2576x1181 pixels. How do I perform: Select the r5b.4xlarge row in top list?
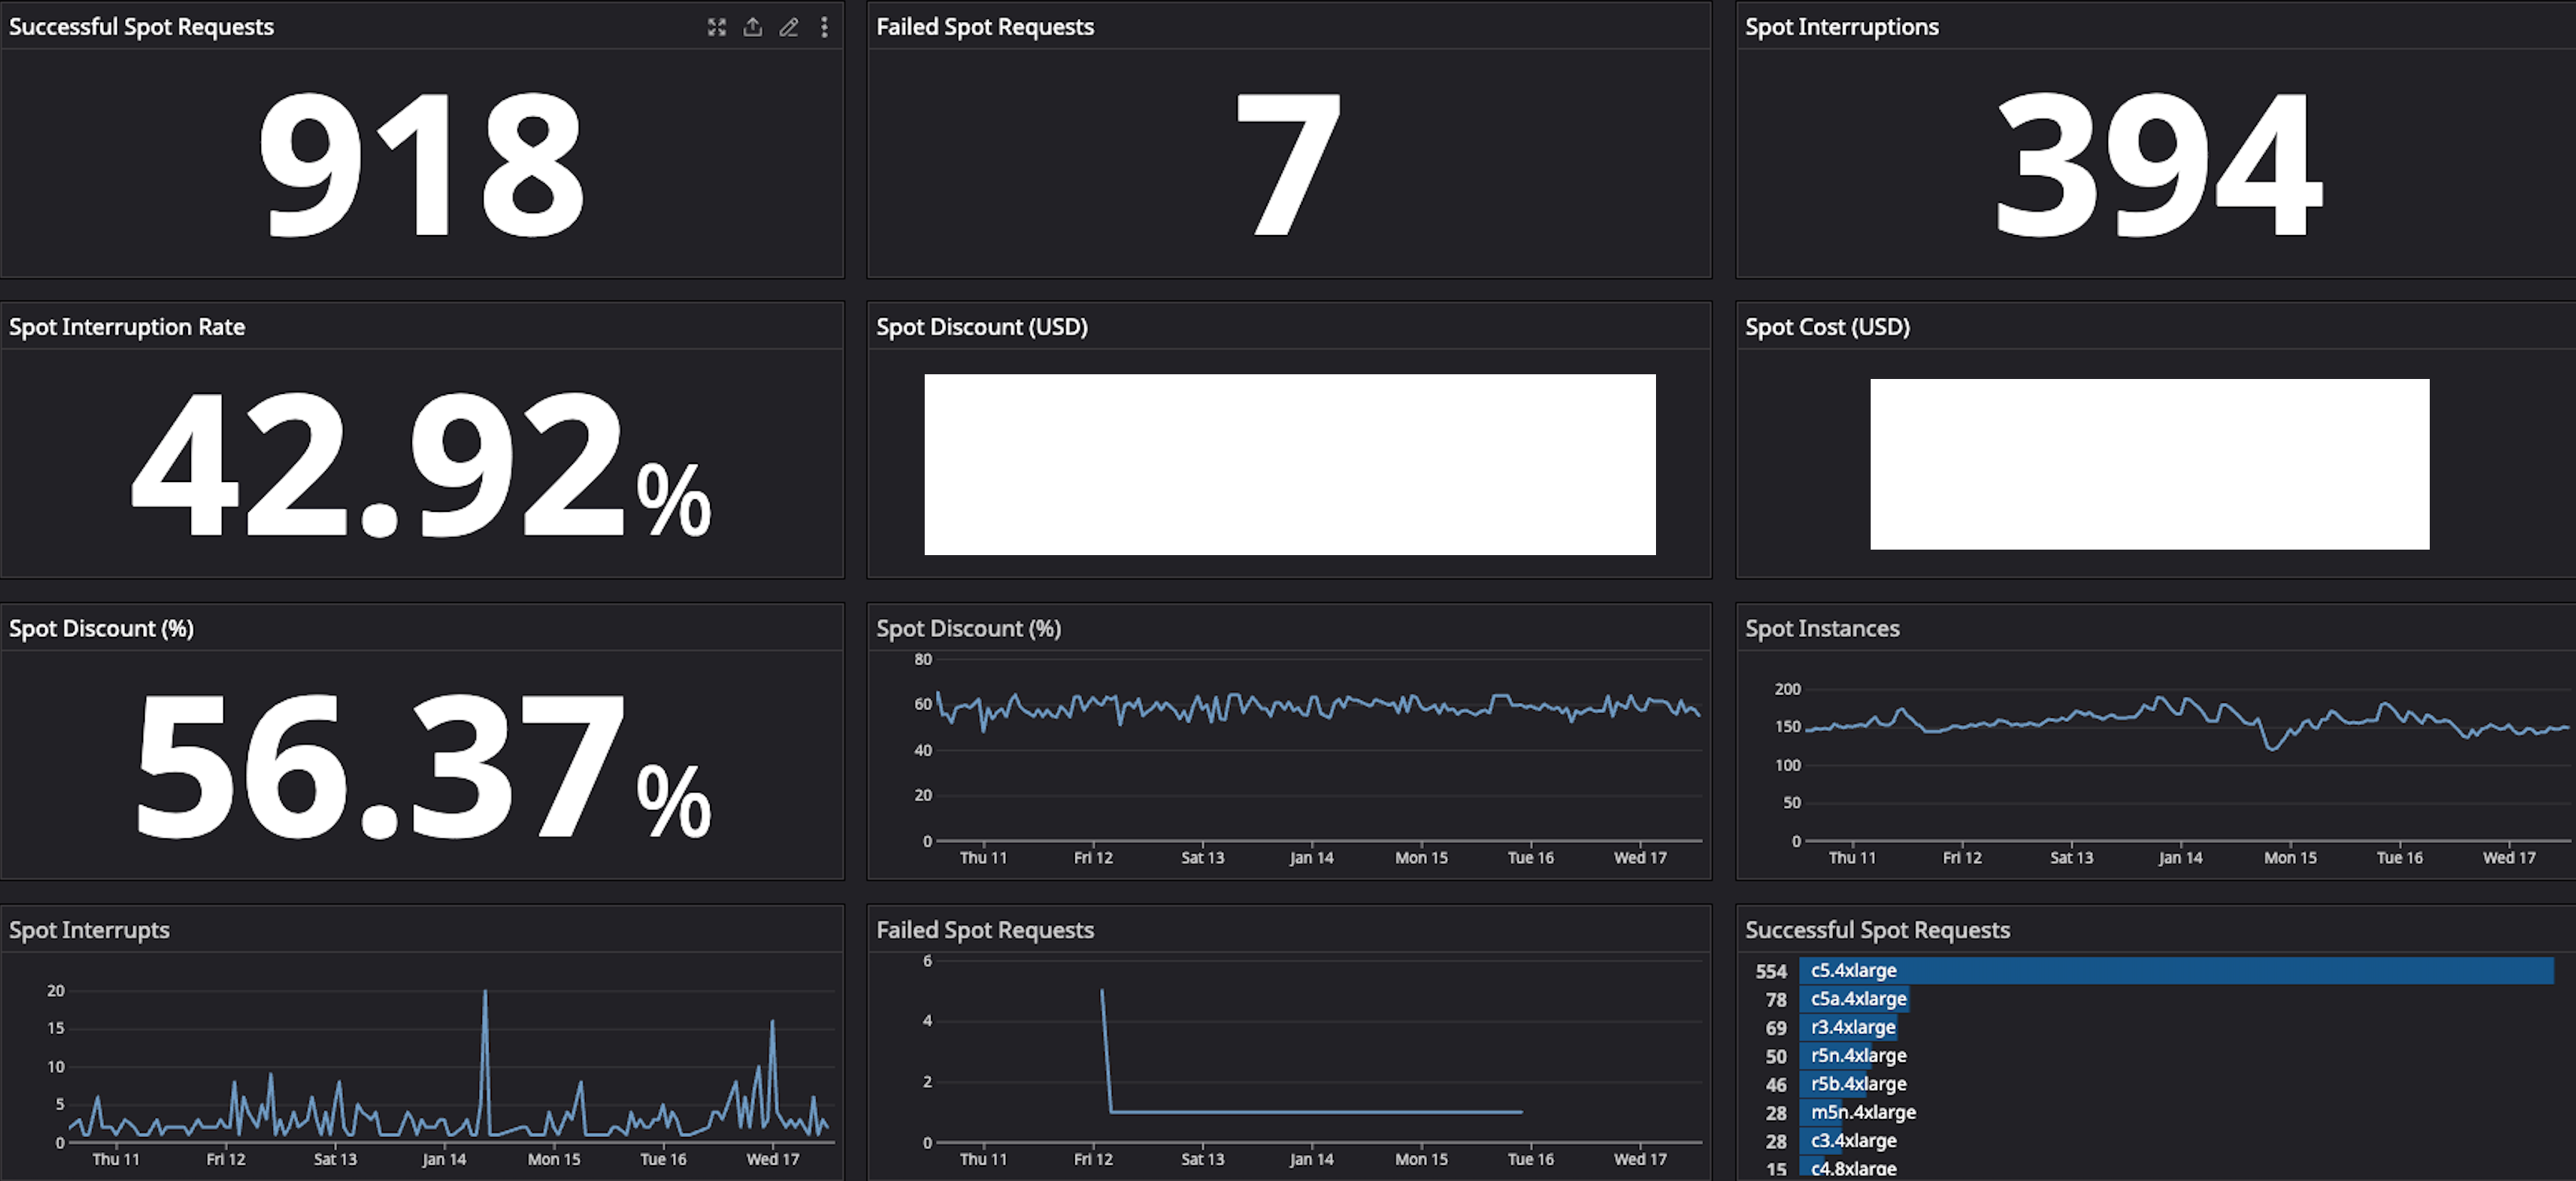(x=1857, y=1084)
